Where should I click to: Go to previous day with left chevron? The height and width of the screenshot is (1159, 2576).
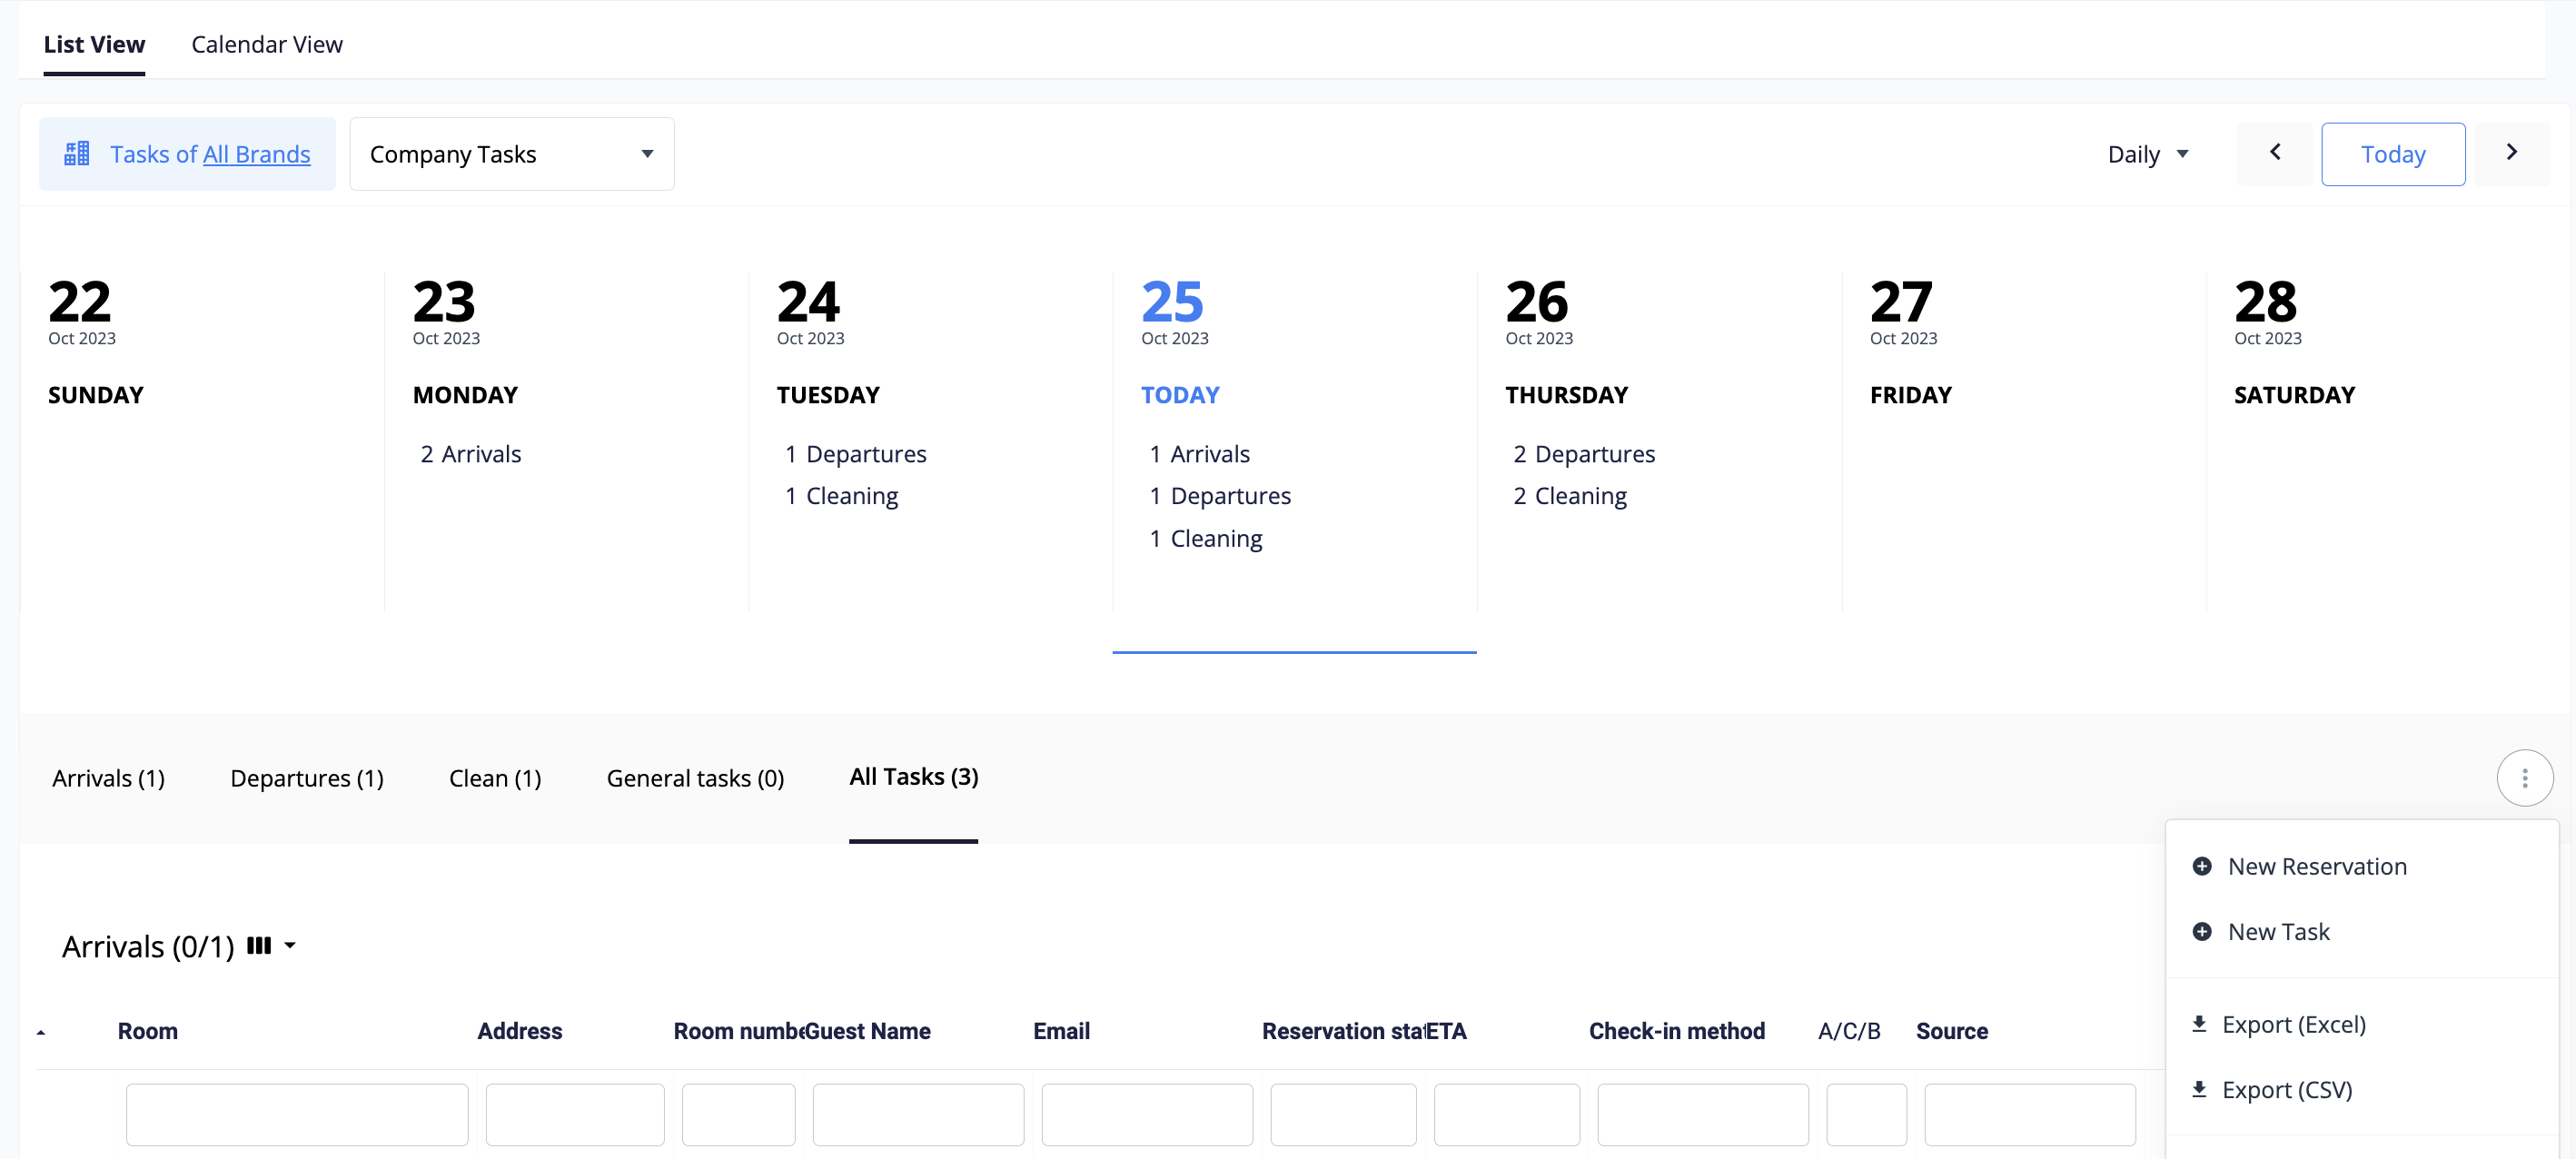(2275, 152)
